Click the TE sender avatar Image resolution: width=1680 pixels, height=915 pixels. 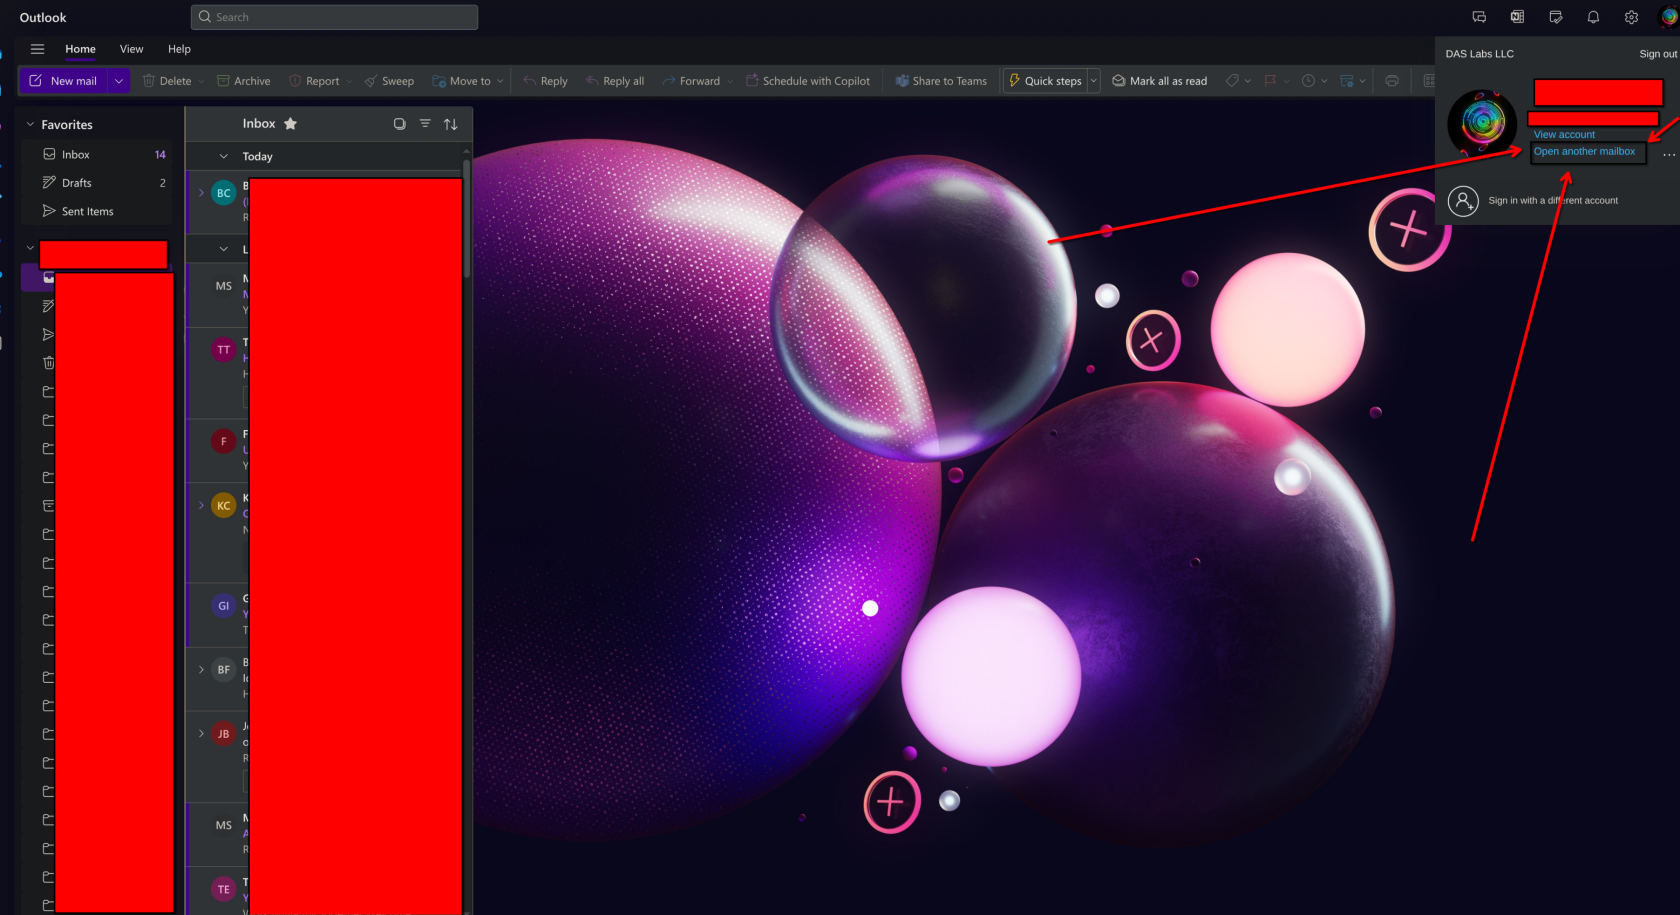[x=224, y=890]
